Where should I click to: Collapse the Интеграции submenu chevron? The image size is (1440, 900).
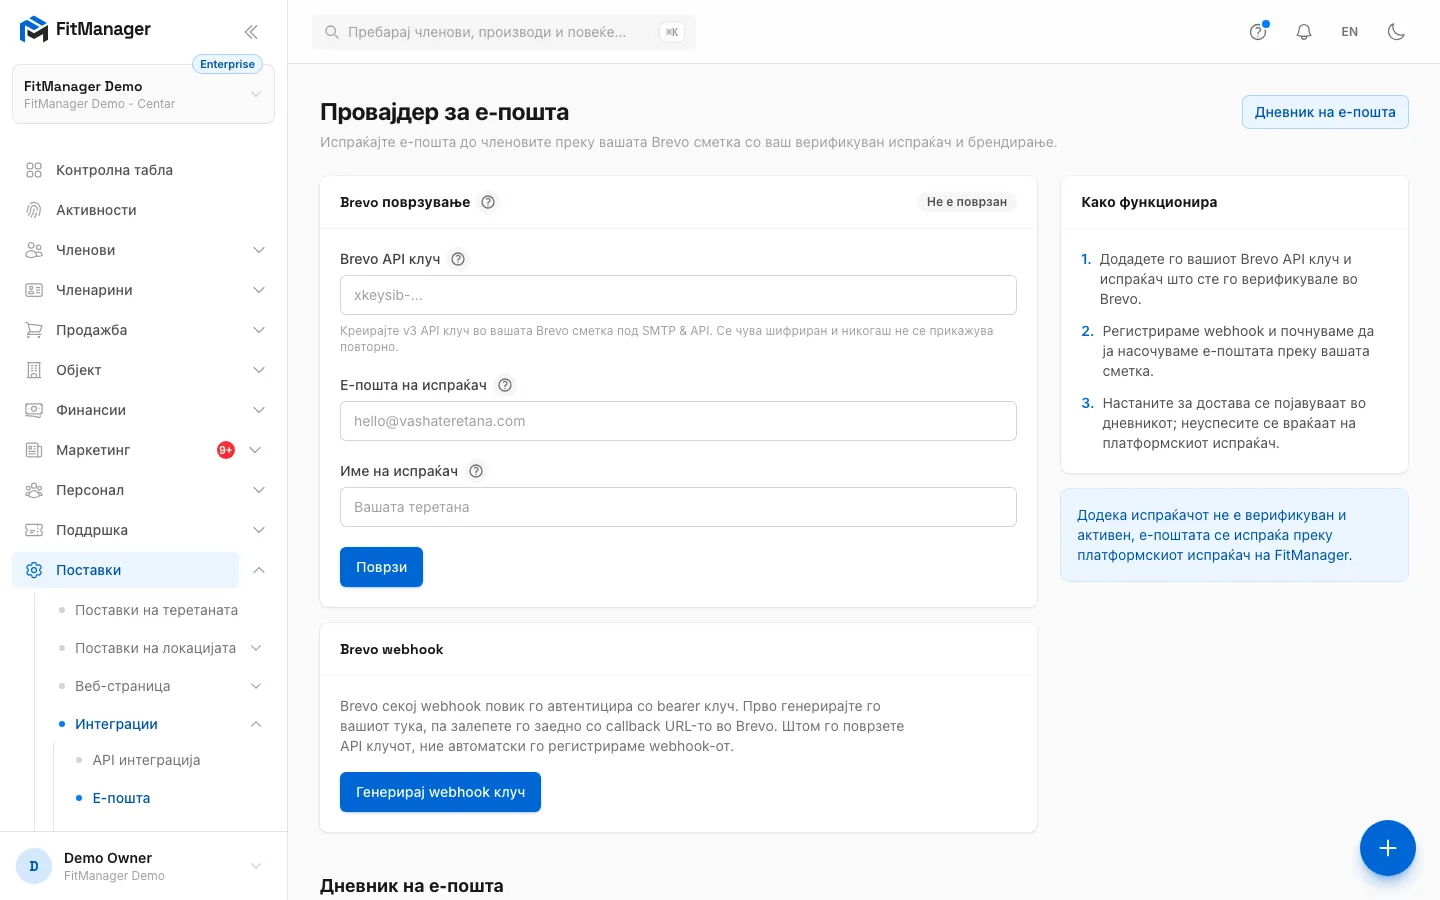point(256,724)
